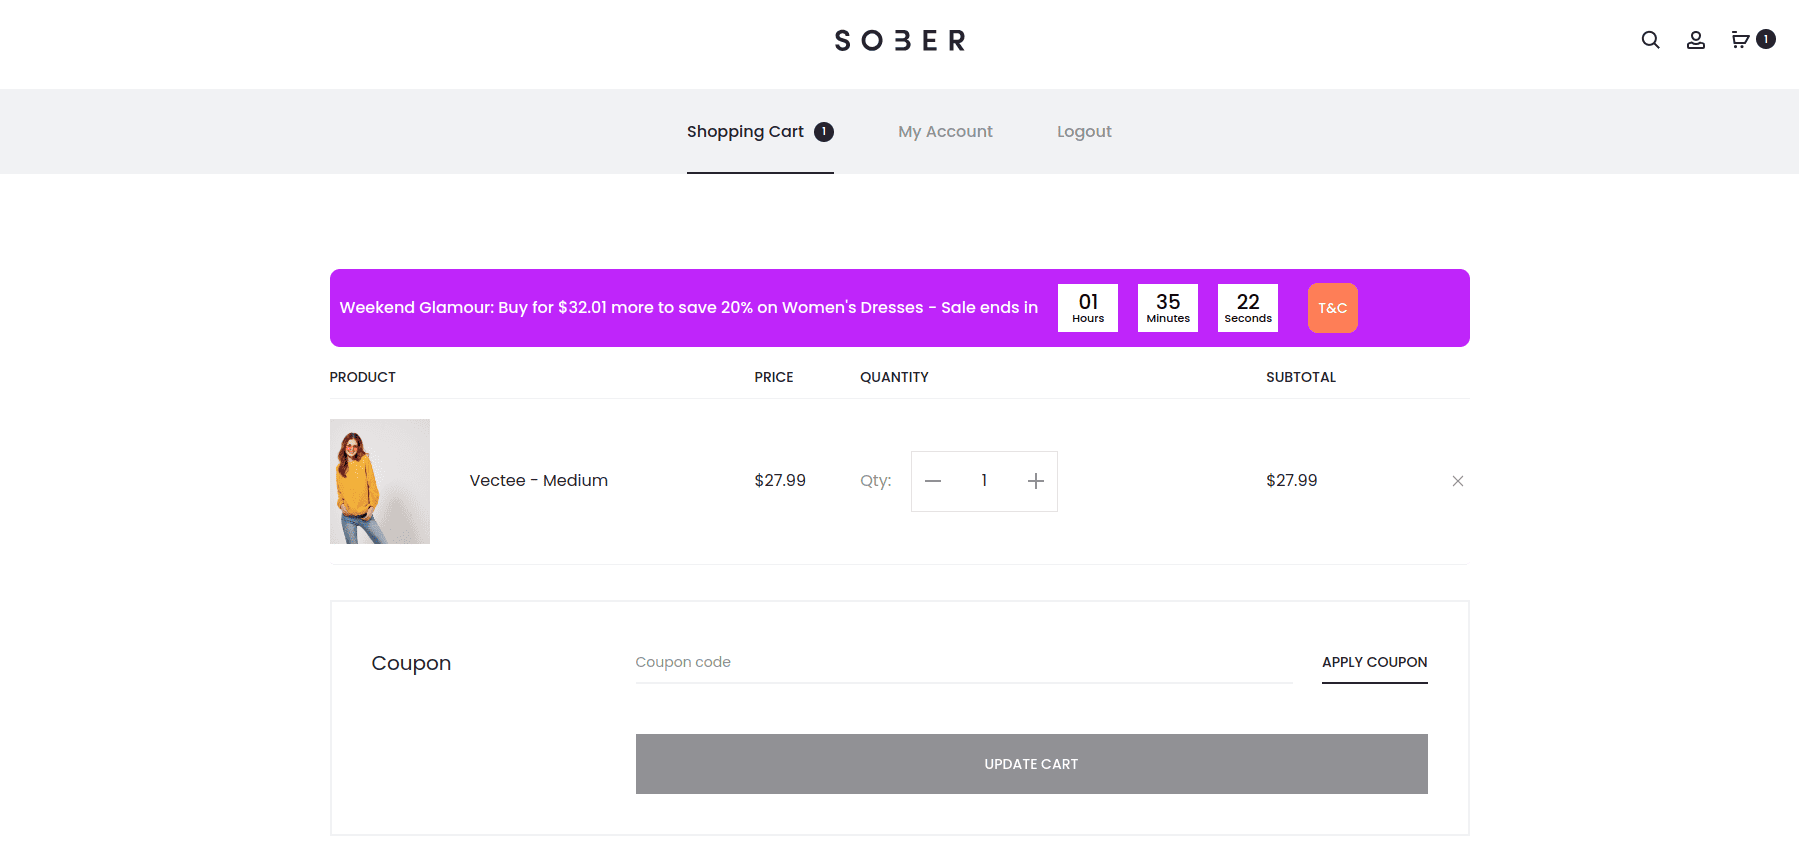
Task: Click the user account icon
Action: (1696, 40)
